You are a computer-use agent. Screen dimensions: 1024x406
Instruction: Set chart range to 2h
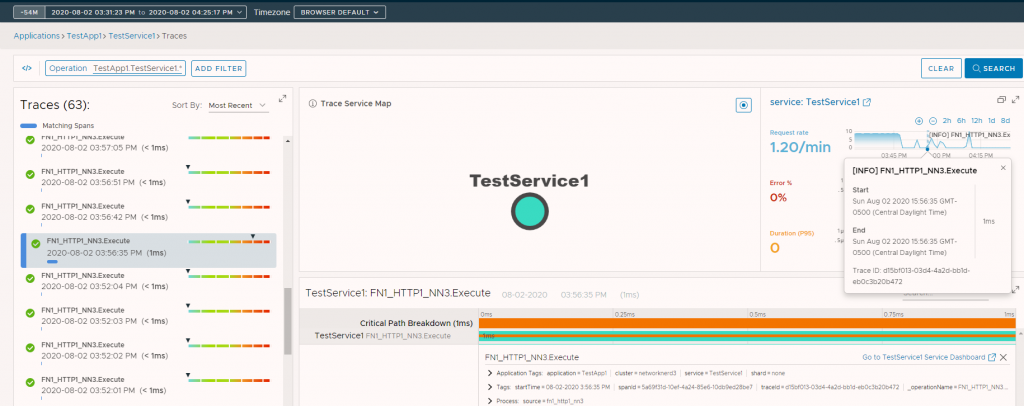pyautogui.click(x=947, y=121)
